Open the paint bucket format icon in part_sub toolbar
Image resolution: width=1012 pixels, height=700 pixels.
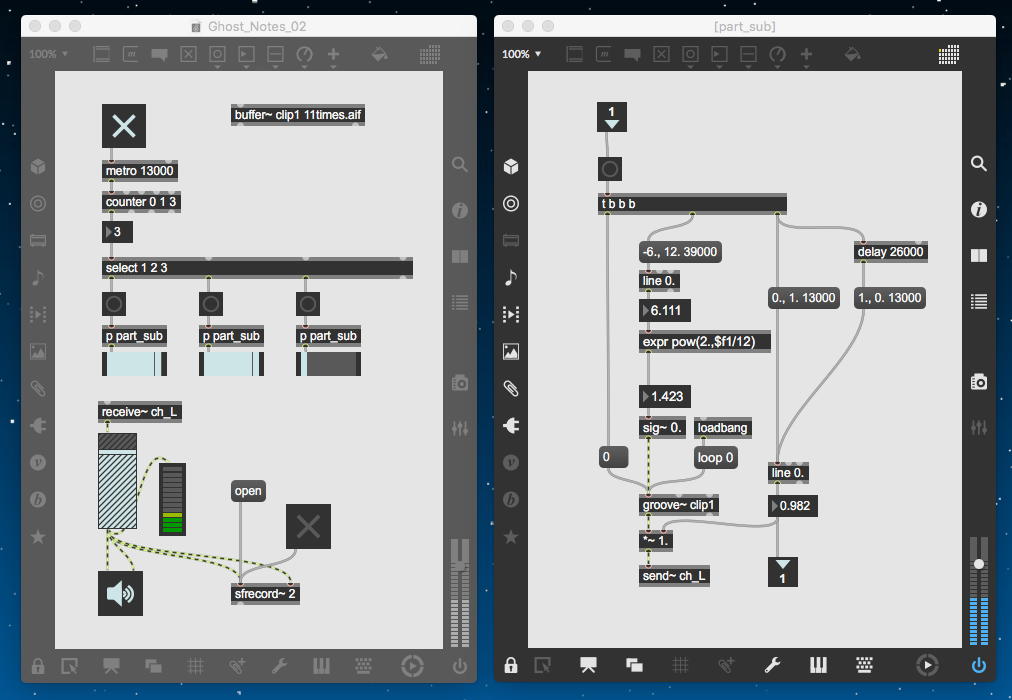(853, 55)
